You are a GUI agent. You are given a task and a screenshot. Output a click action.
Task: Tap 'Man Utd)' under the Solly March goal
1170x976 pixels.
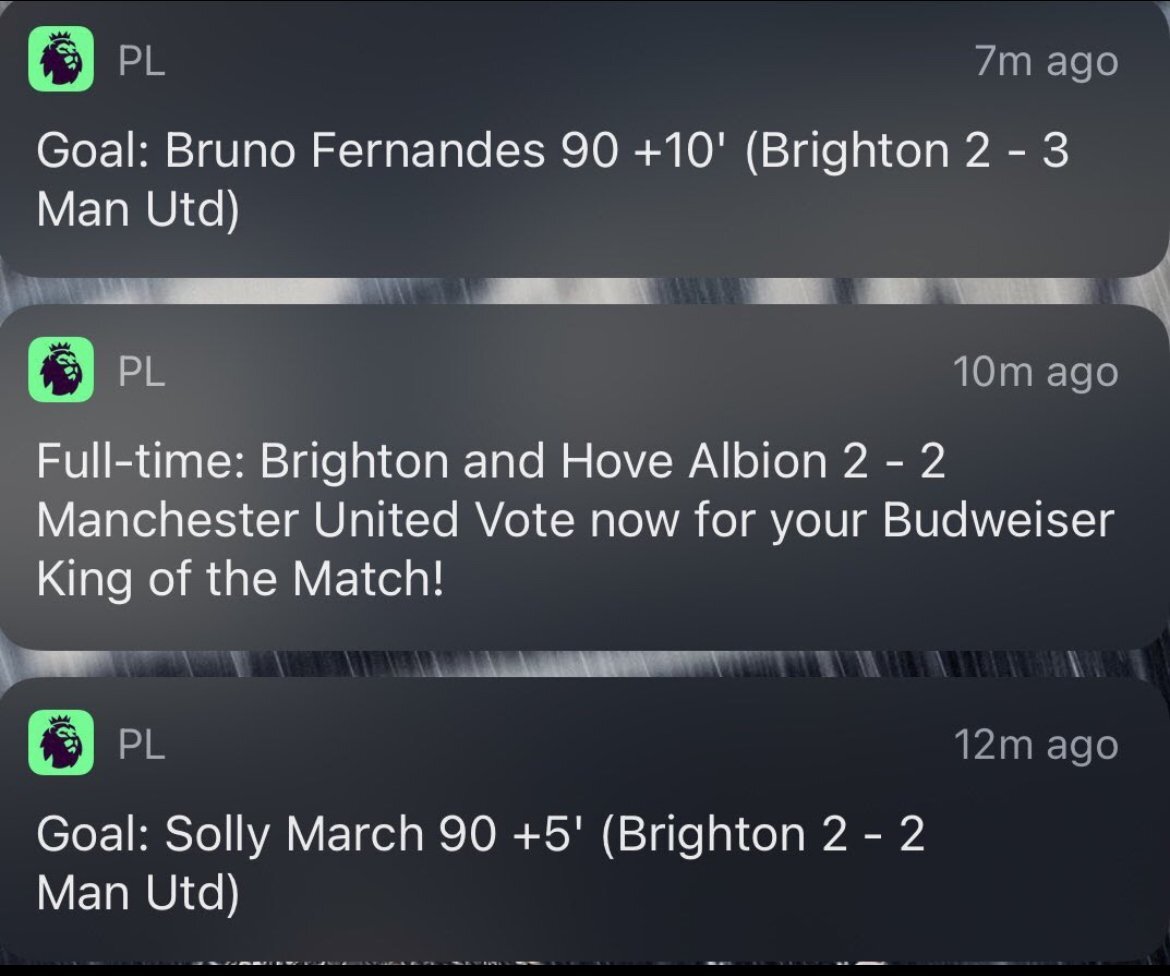click(138, 893)
